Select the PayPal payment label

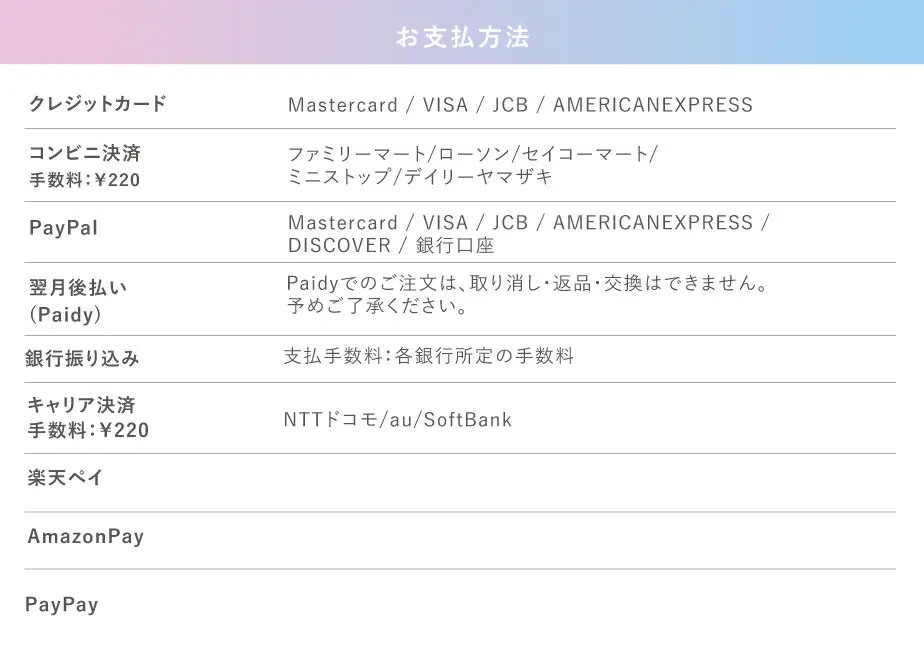pos(63,227)
